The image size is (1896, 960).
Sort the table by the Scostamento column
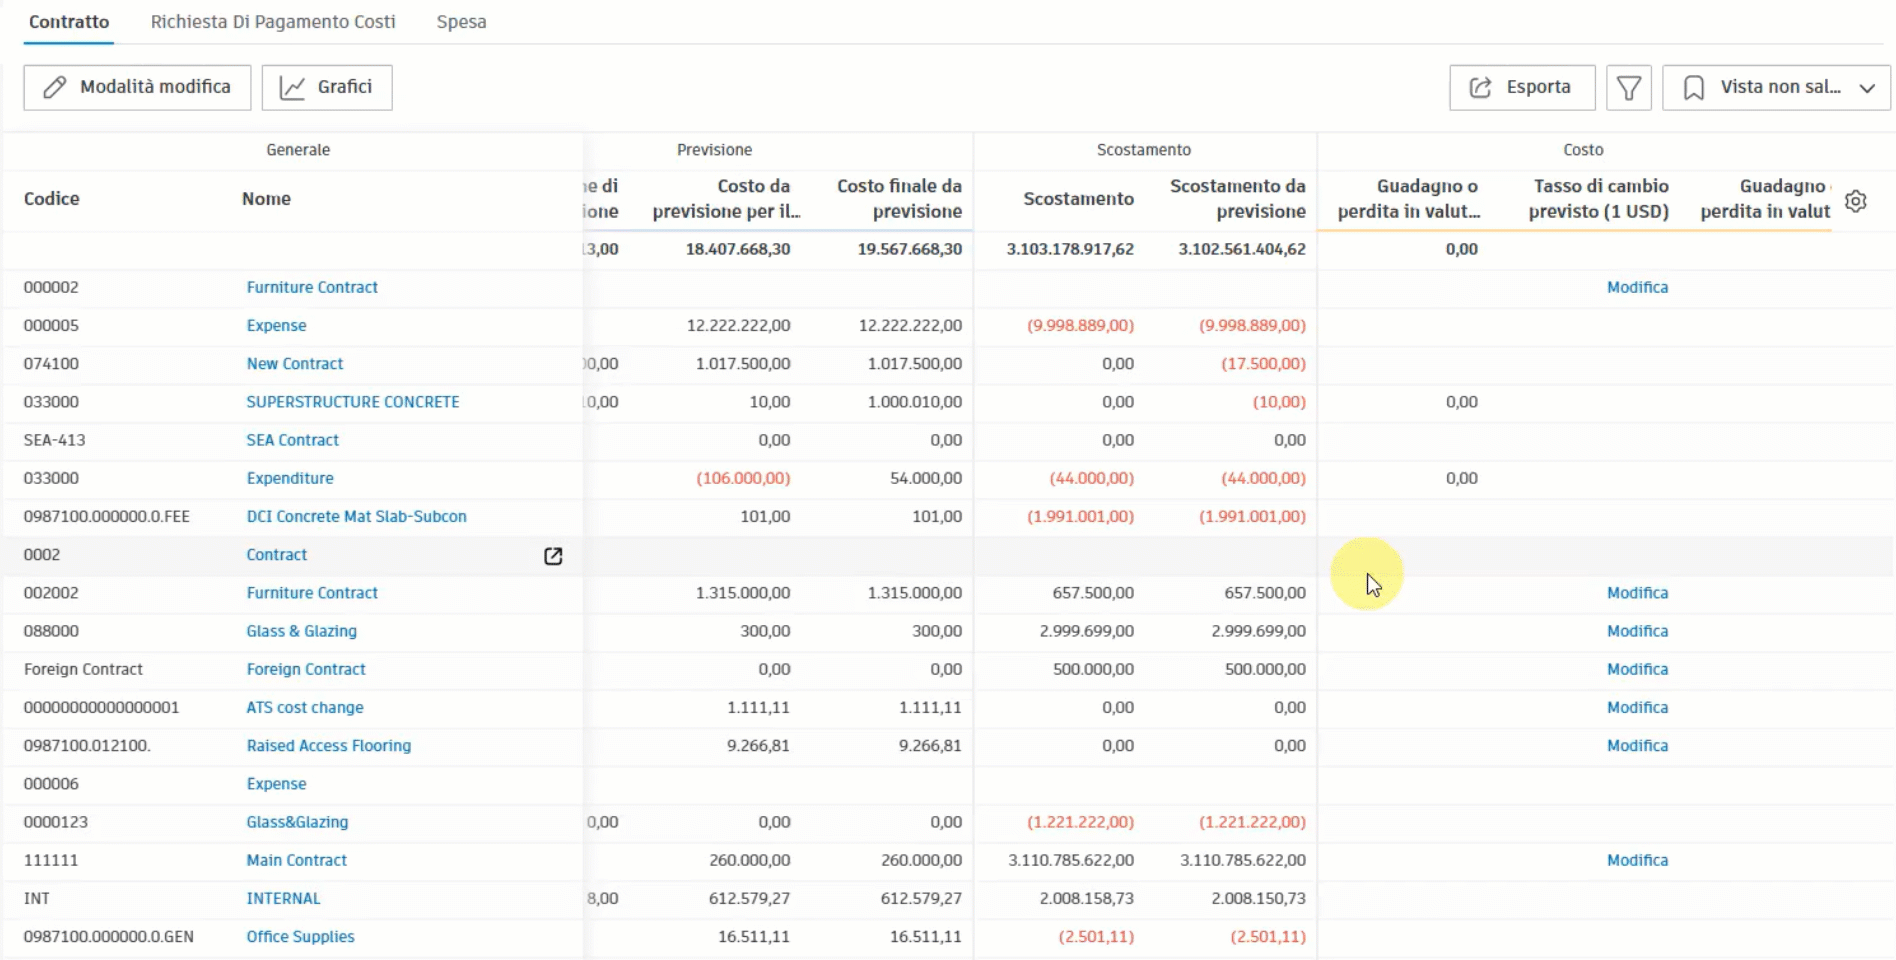(1078, 198)
